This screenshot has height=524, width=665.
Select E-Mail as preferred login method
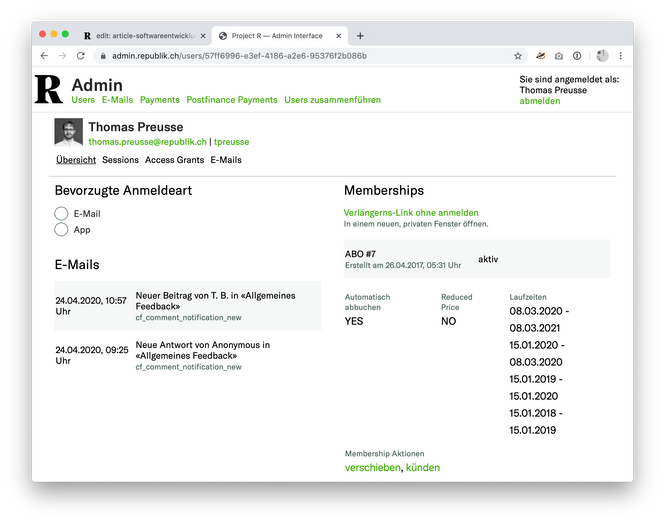[x=61, y=213]
